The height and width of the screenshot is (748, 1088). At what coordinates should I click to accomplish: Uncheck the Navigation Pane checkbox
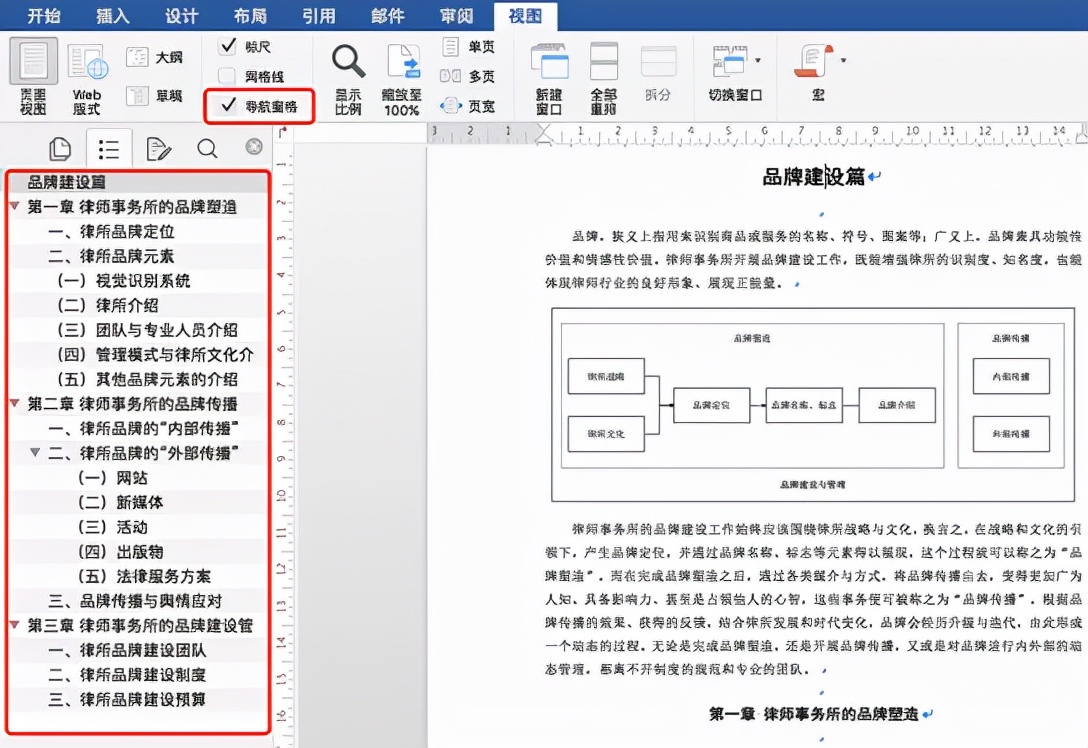[x=229, y=105]
